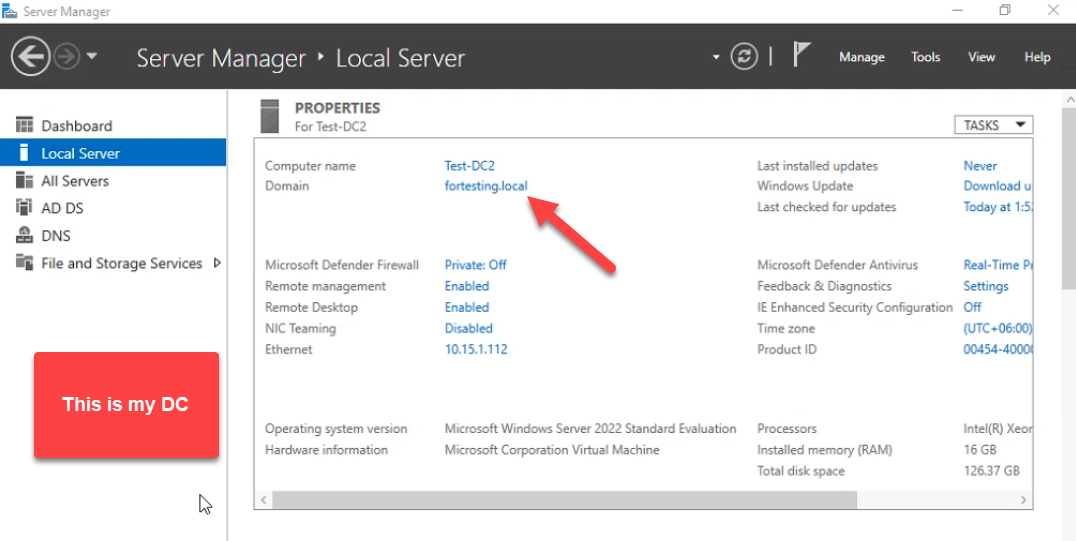Viewport: 1076px width, 541px height.
Task: Click the vertical scrollbar on right edge
Action: [1068, 197]
